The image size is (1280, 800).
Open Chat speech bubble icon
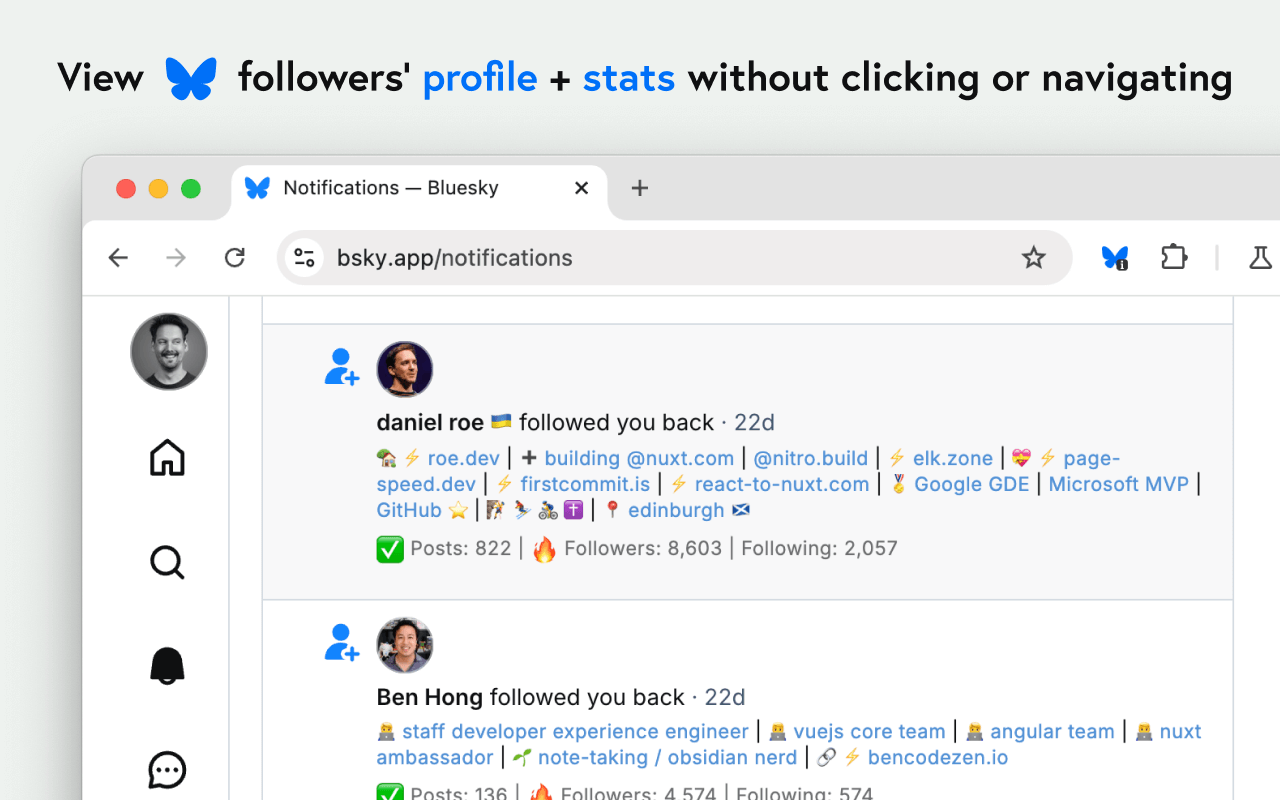167,770
